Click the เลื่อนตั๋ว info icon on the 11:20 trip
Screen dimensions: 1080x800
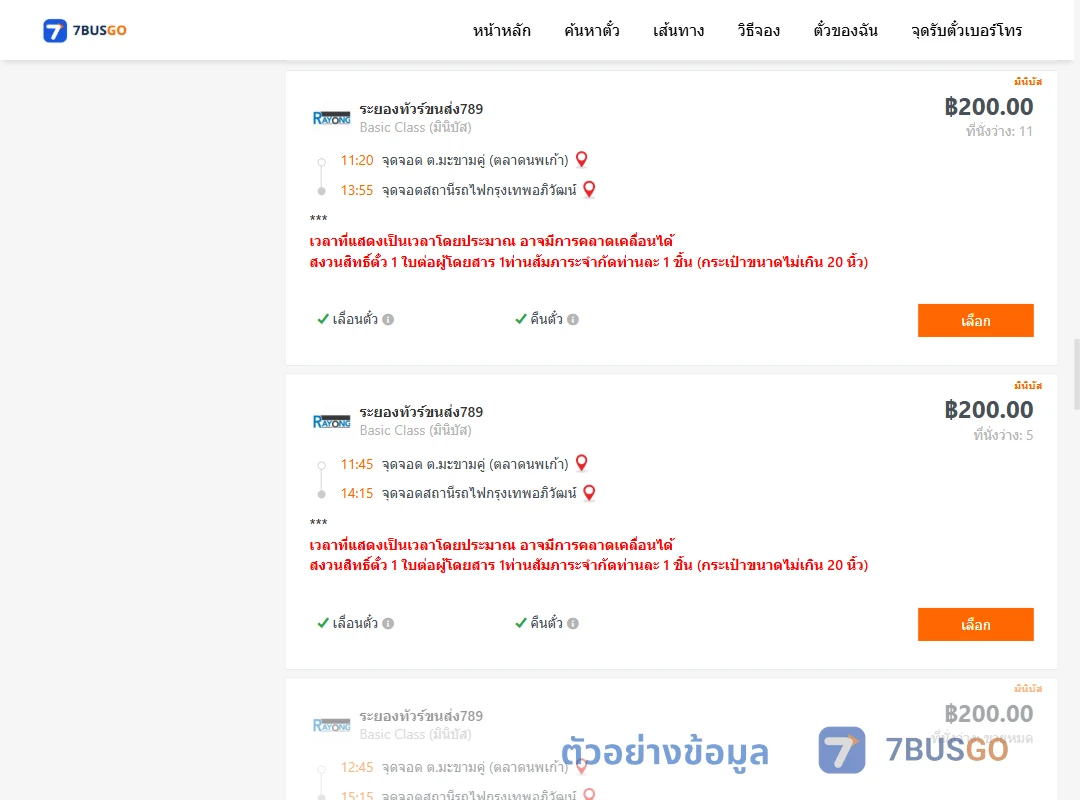388,319
